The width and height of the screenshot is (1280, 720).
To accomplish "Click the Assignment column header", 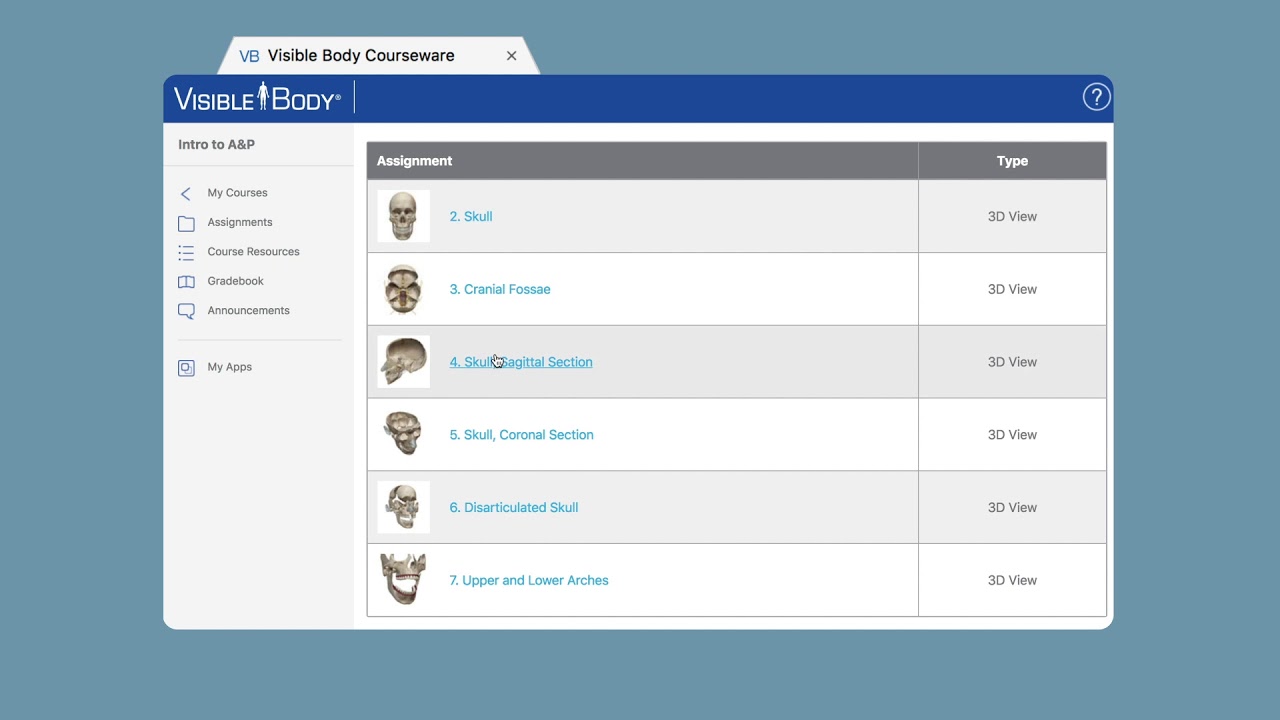I will pyautogui.click(x=642, y=161).
